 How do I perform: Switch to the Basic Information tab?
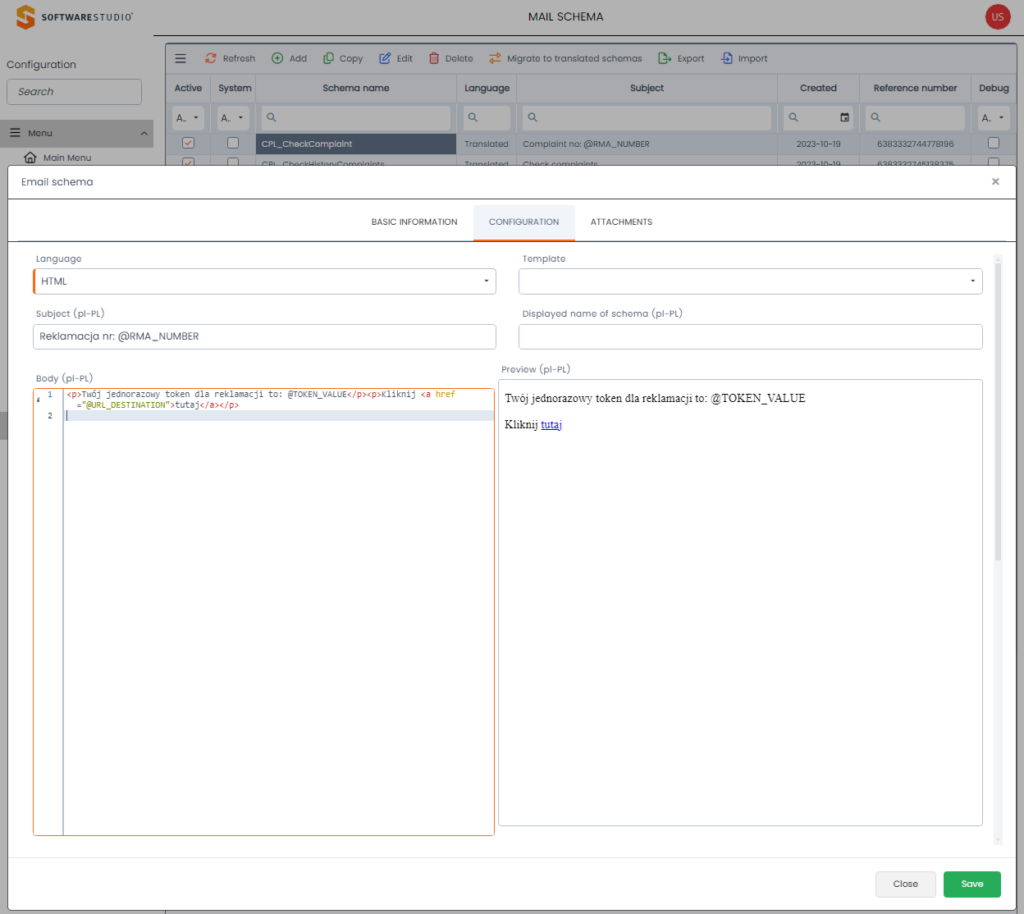click(x=414, y=222)
